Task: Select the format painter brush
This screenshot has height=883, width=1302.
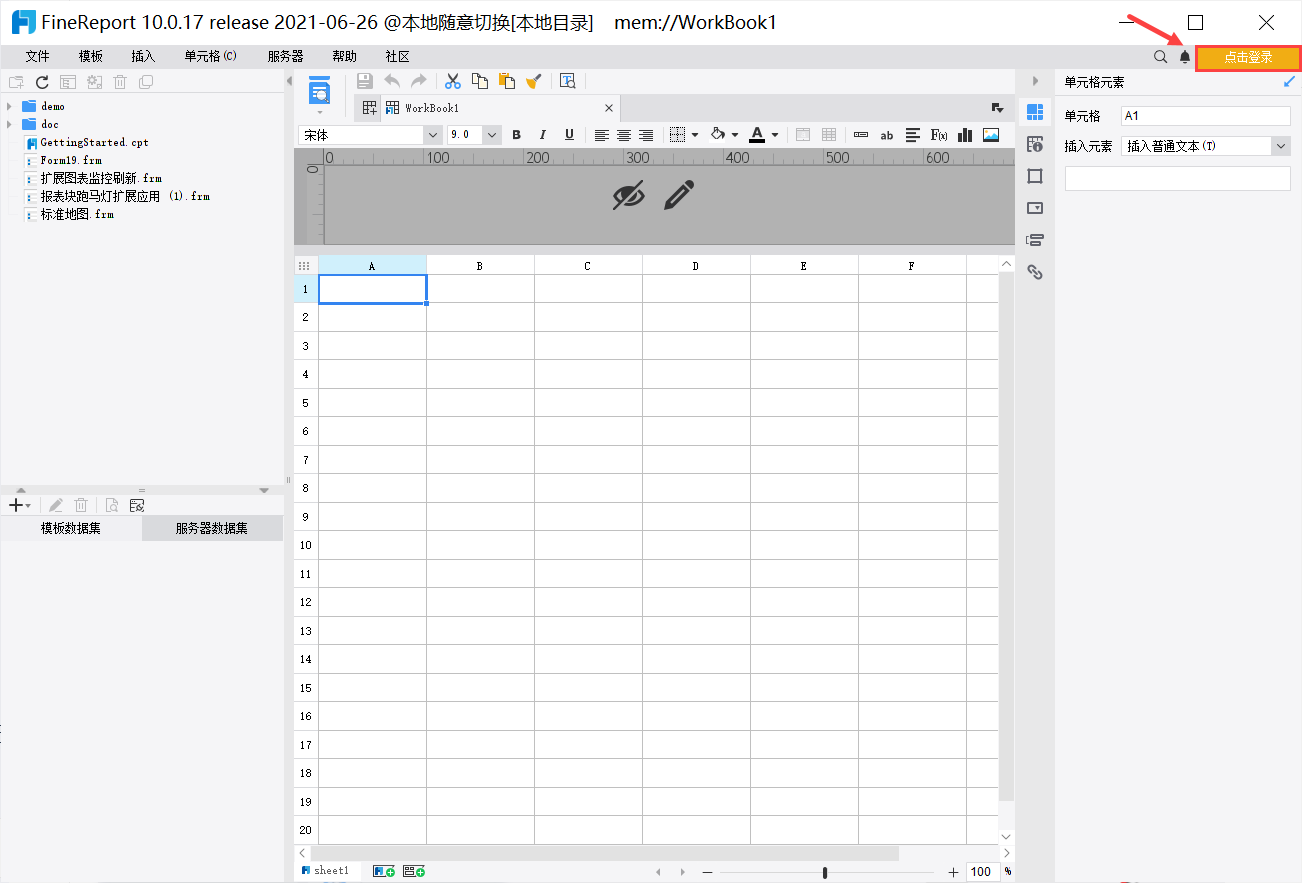Action: click(x=534, y=82)
